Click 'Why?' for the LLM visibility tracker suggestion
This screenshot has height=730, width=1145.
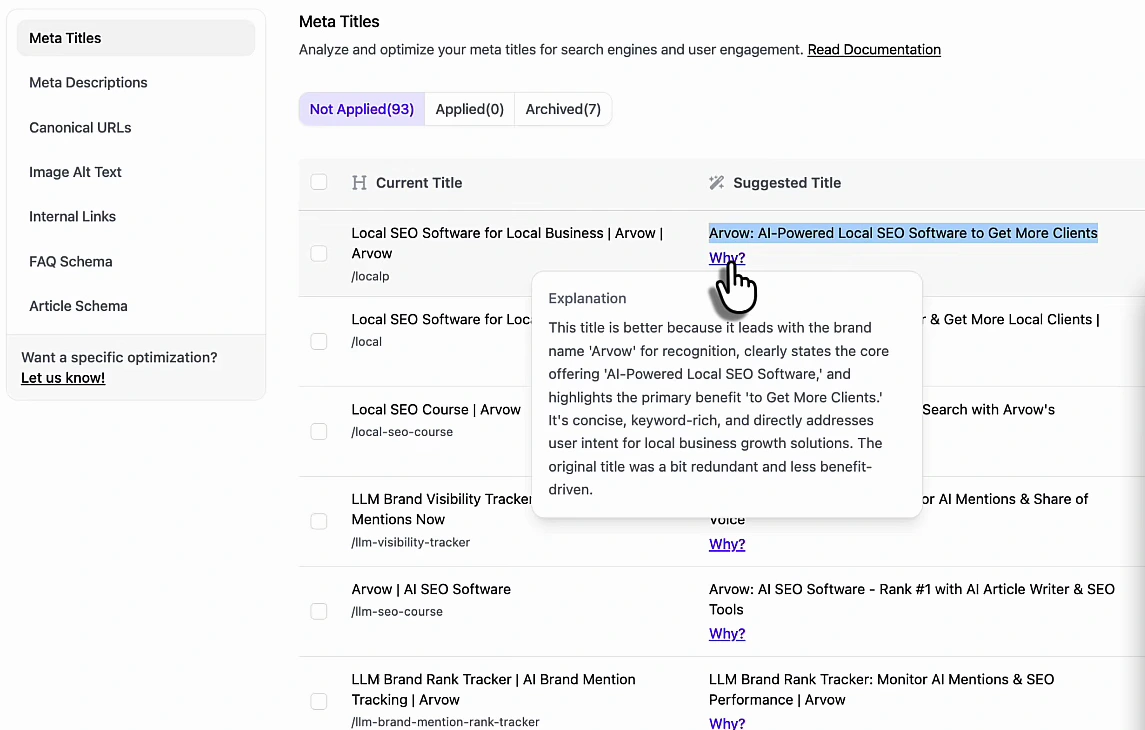point(727,544)
